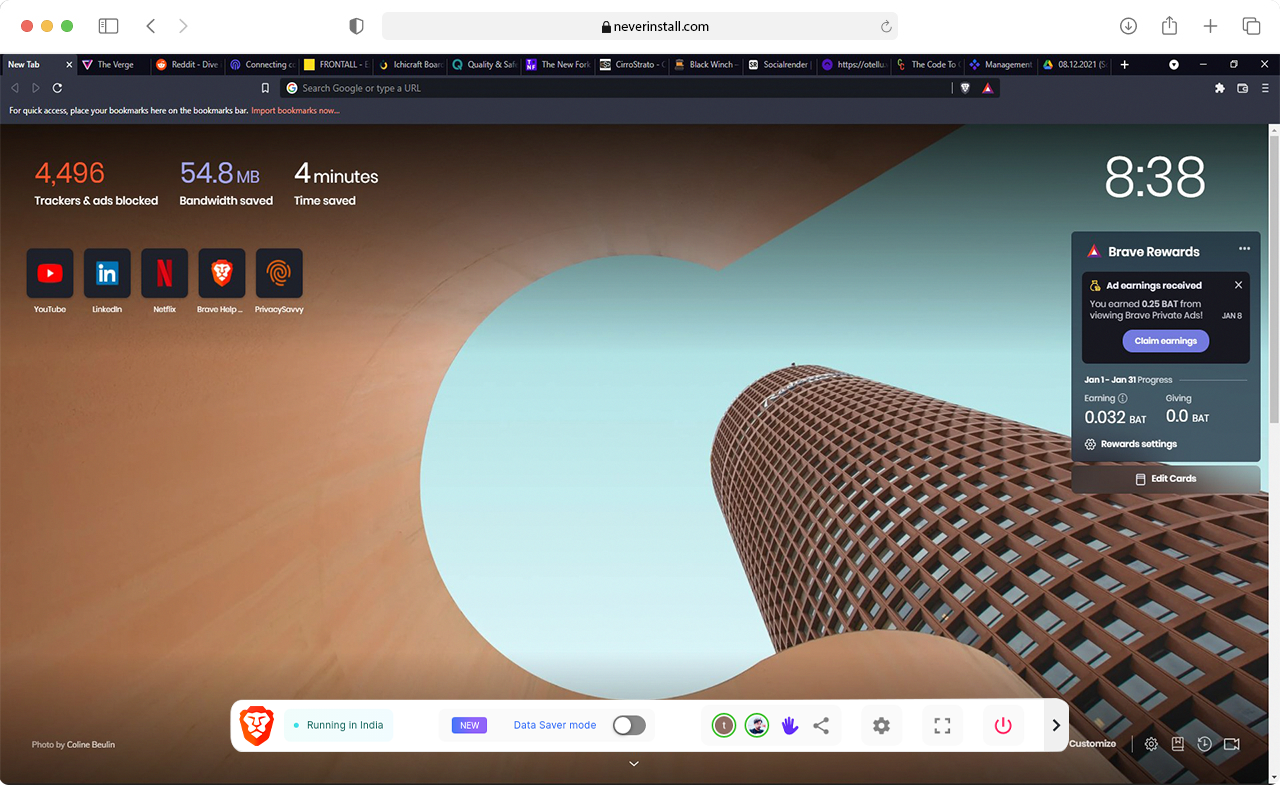1280x785 pixels.
Task: Toggle Safari sidebar
Action: tap(108, 26)
